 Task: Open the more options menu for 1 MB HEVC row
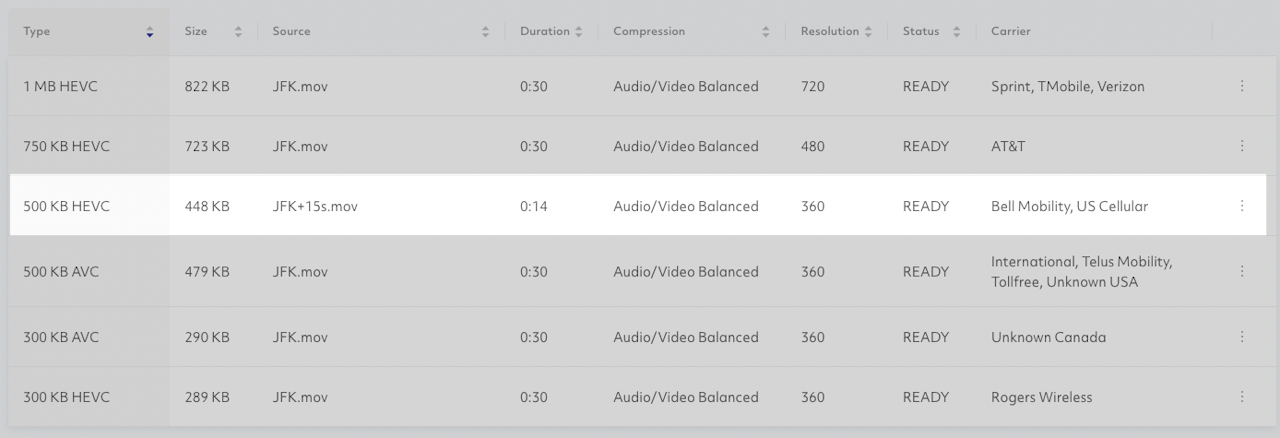(x=1242, y=86)
